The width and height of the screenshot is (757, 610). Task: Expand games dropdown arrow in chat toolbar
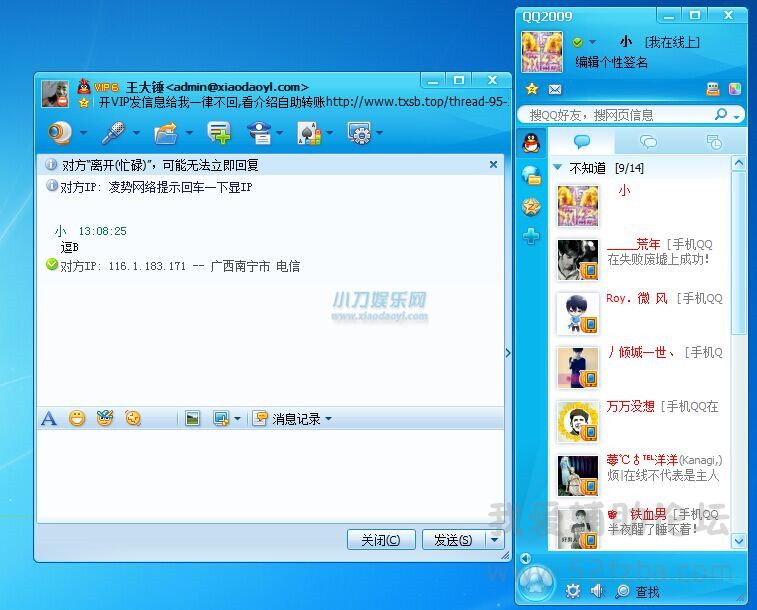click(329, 133)
